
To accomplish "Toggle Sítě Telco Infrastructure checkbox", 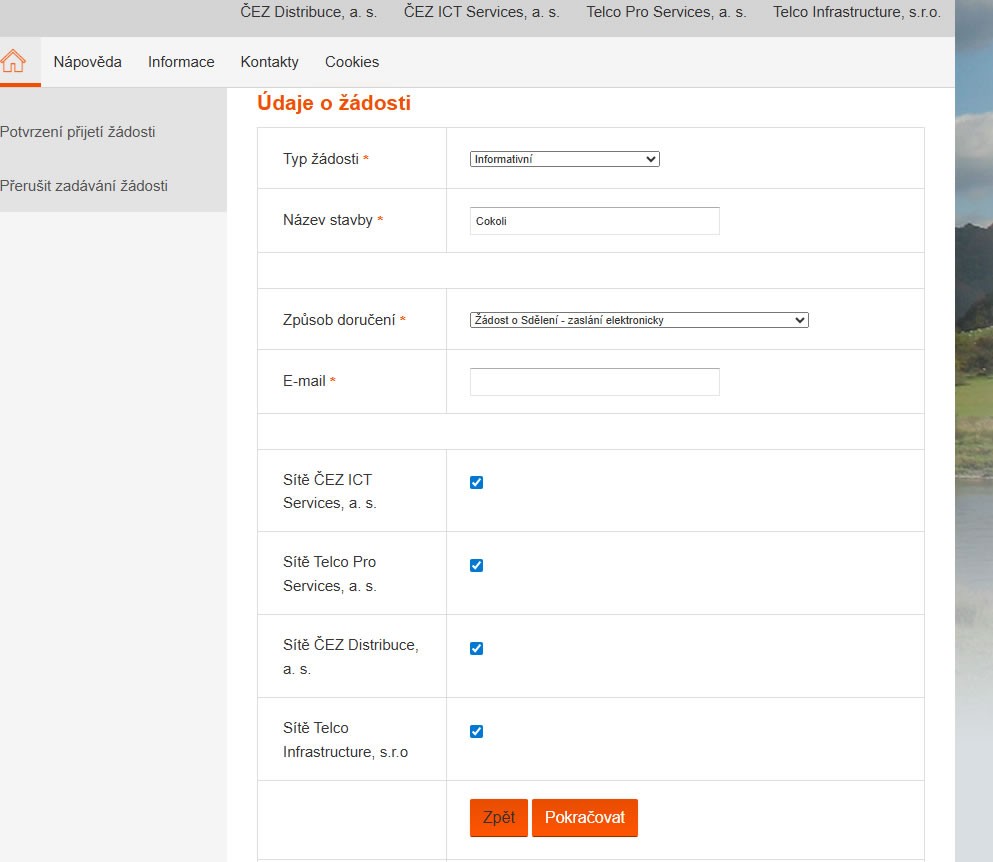I will (476, 732).
